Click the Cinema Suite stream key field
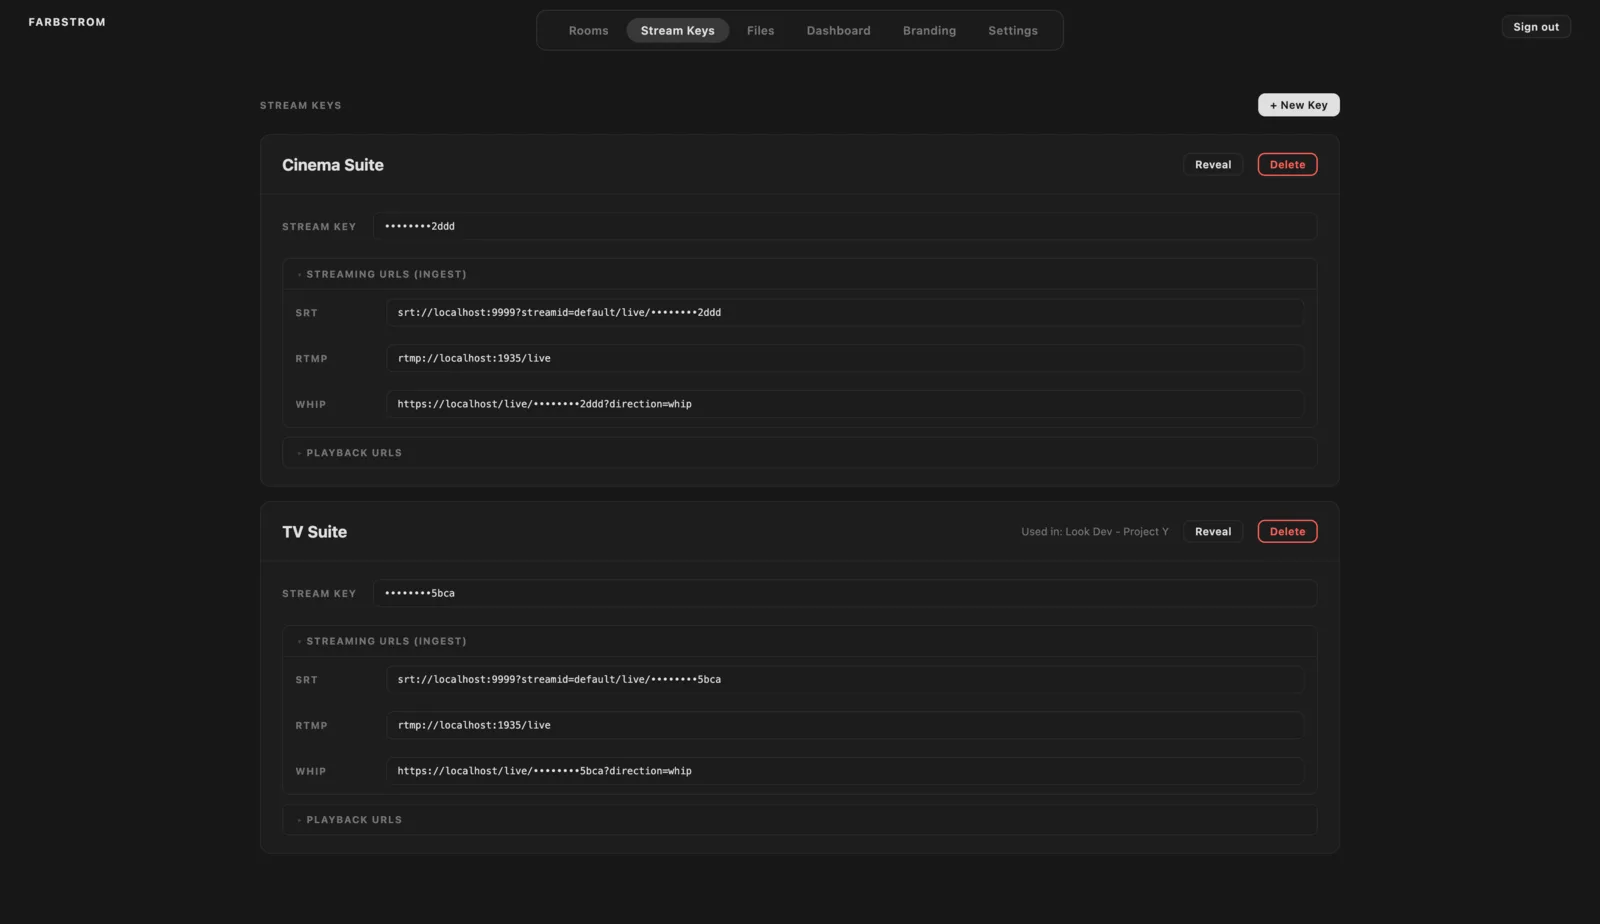This screenshot has width=1600, height=924. click(x=845, y=226)
